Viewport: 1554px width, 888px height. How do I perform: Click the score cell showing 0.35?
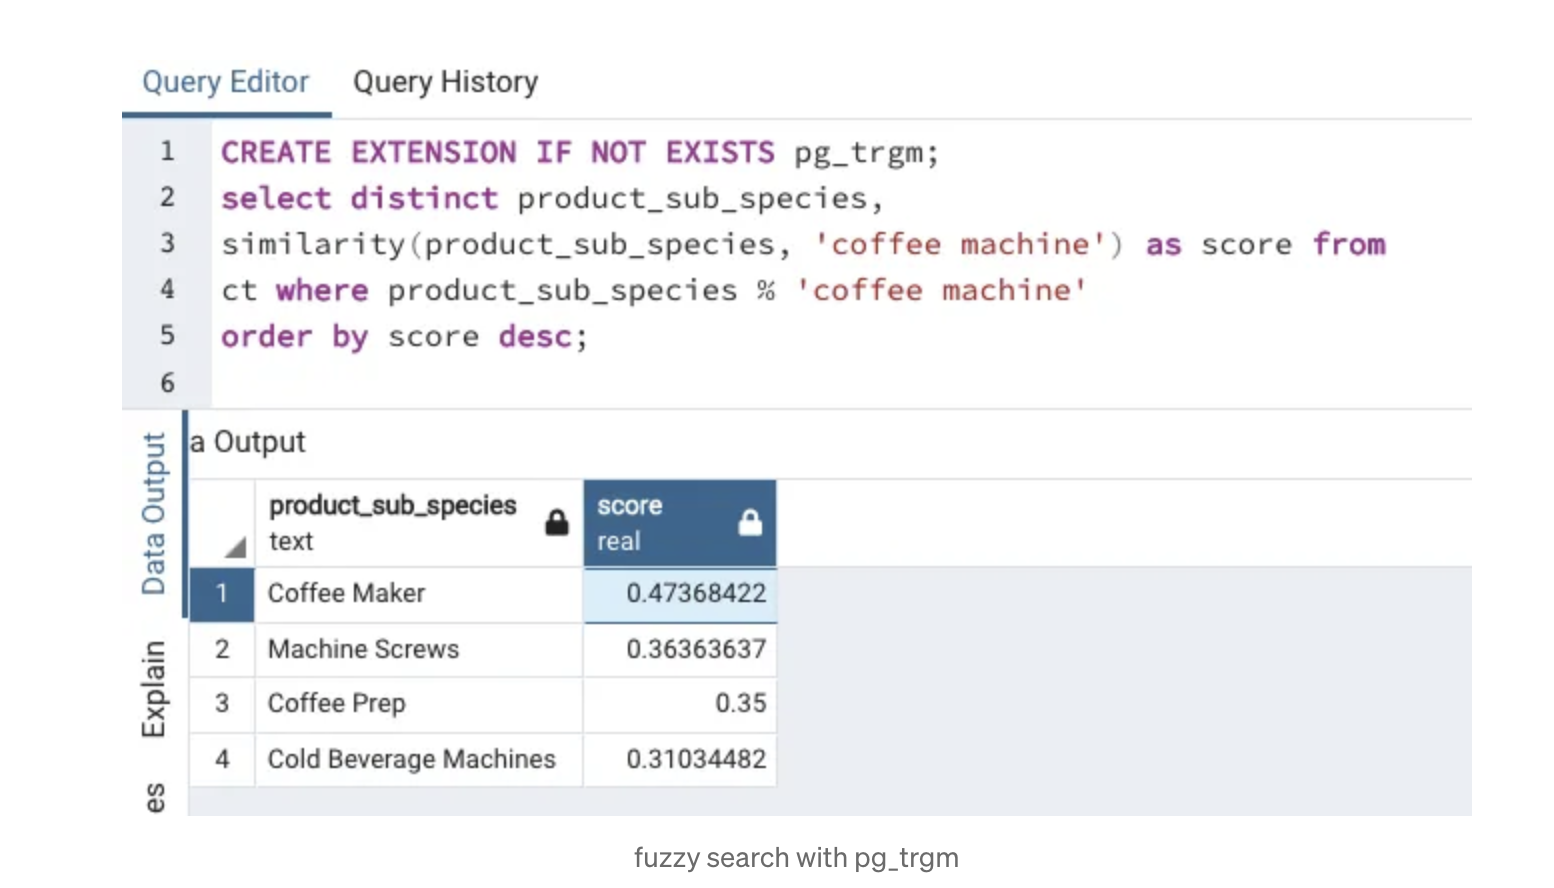[739, 704]
